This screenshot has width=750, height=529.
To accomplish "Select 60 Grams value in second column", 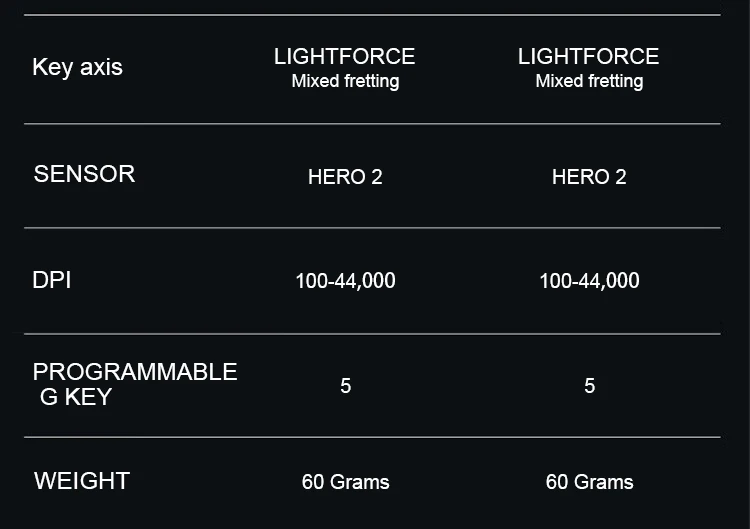I will pyautogui.click(x=589, y=482).
